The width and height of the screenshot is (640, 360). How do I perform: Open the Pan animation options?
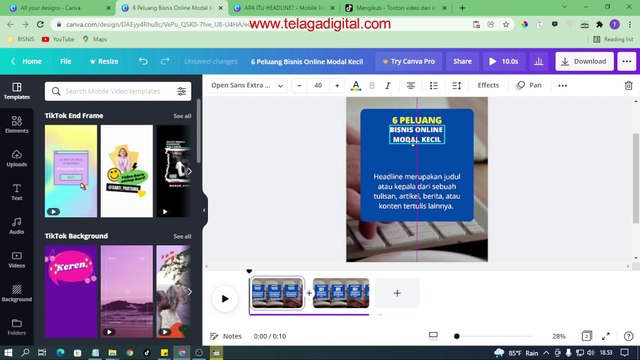529,85
